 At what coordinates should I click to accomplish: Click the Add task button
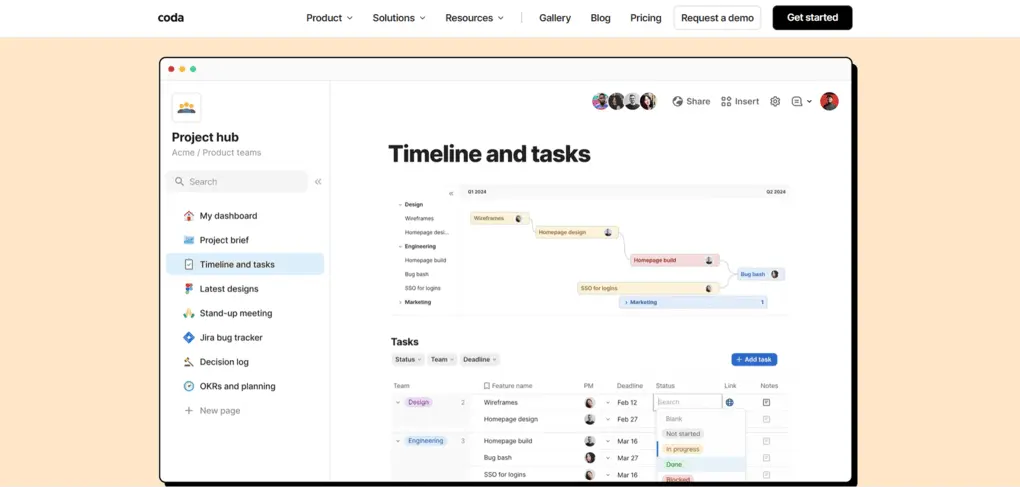[x=754, y=360]
